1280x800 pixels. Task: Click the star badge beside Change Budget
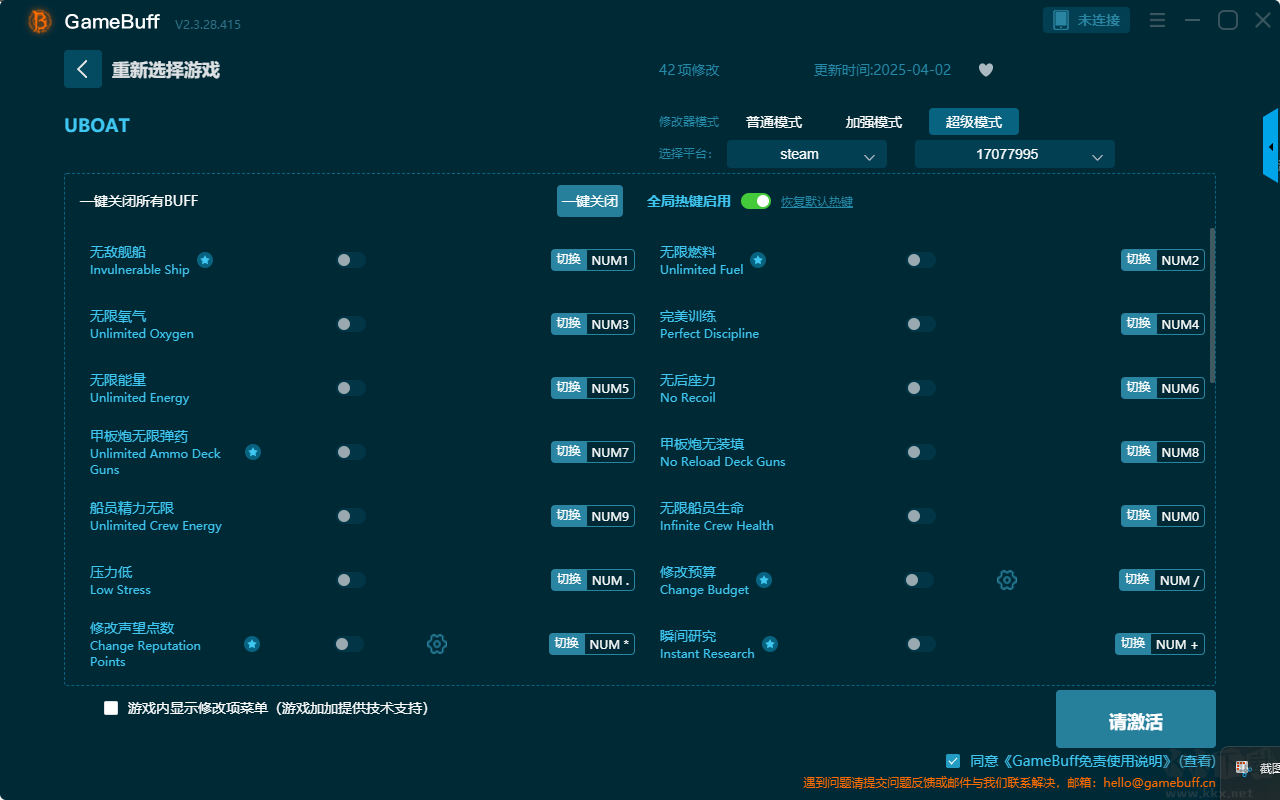(x=764, y=580)
